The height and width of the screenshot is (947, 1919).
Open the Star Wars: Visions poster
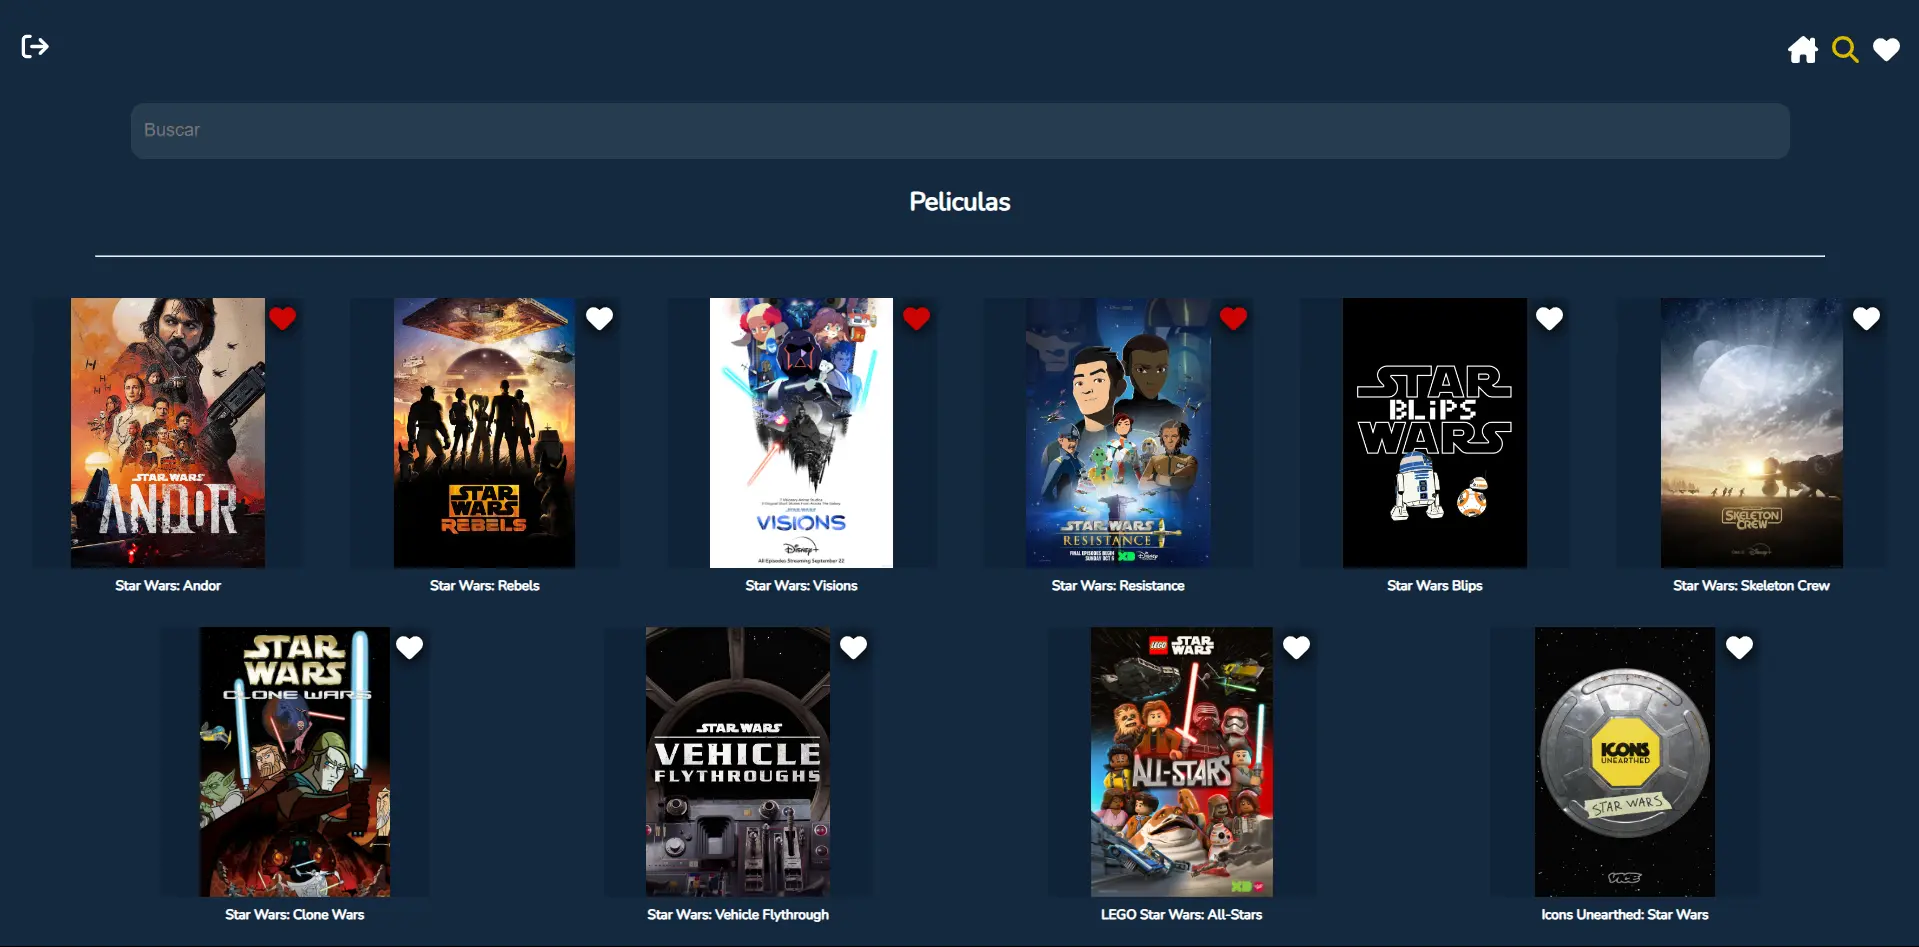[x=801, y=433]
